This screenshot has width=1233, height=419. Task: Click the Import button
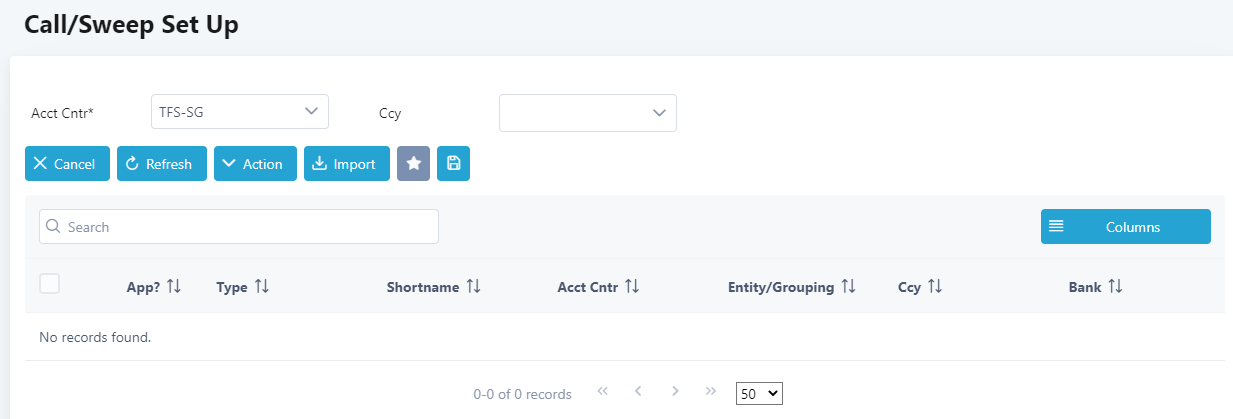[x=344, y=164]
